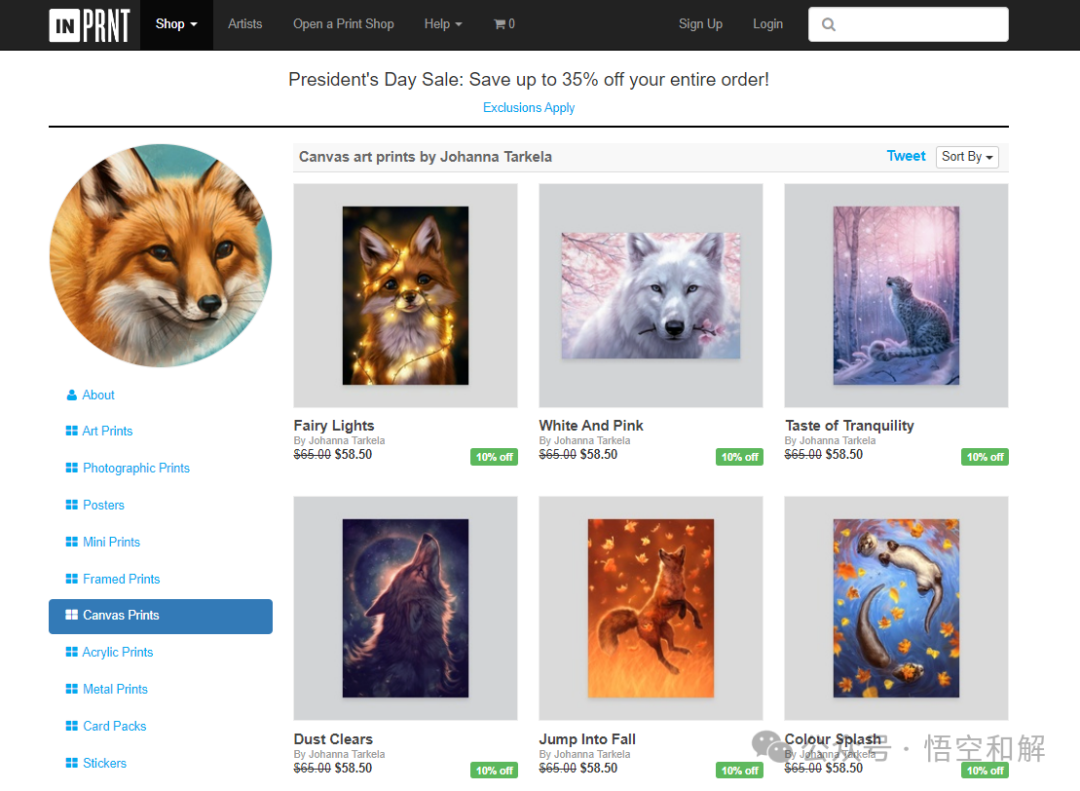Screen dimensions: 1080x791
Task: Click the About person icon
Action: [72, 395]
